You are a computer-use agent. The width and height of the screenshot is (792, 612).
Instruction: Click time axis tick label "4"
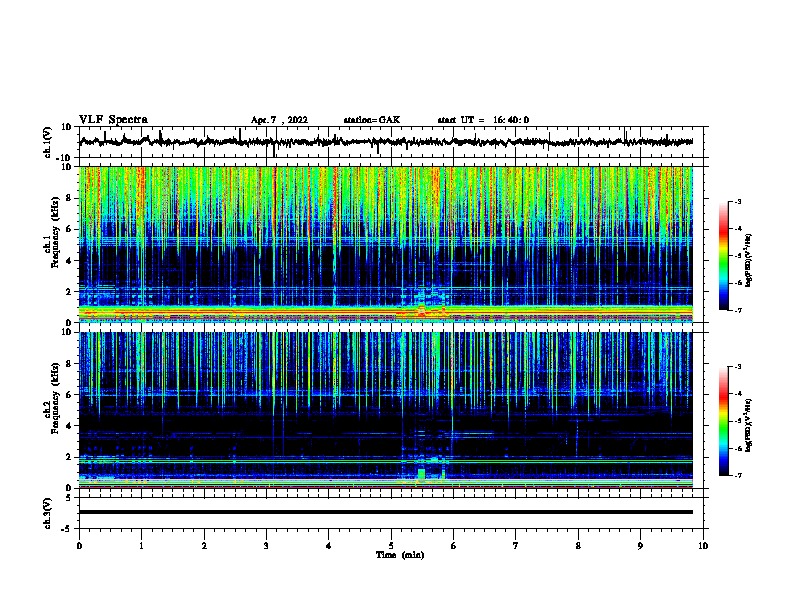click(x=329, y=546)
